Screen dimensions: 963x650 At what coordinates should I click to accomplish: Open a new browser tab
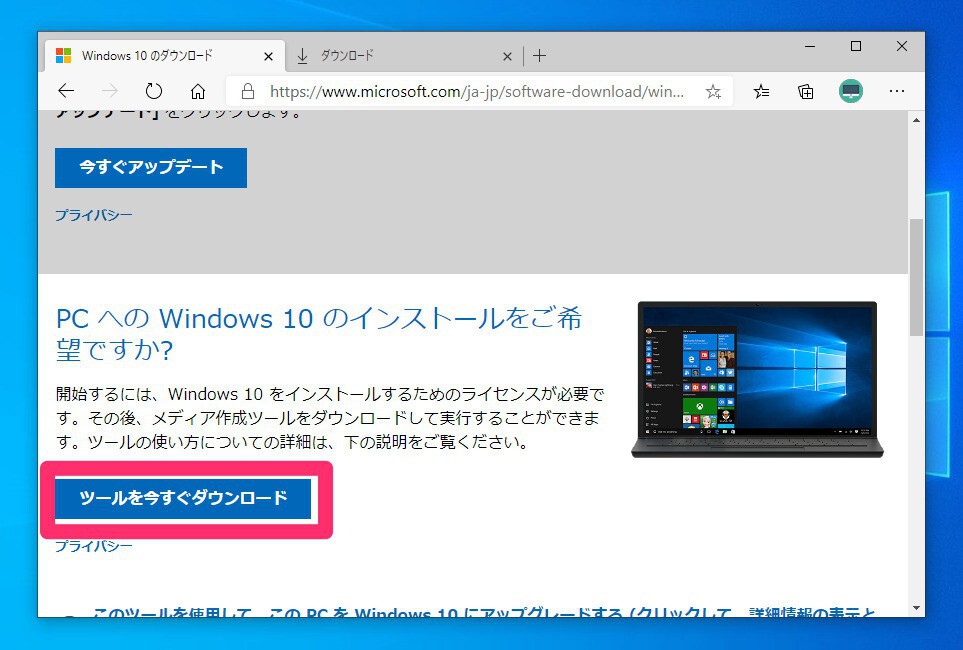(x=539, y=56)
